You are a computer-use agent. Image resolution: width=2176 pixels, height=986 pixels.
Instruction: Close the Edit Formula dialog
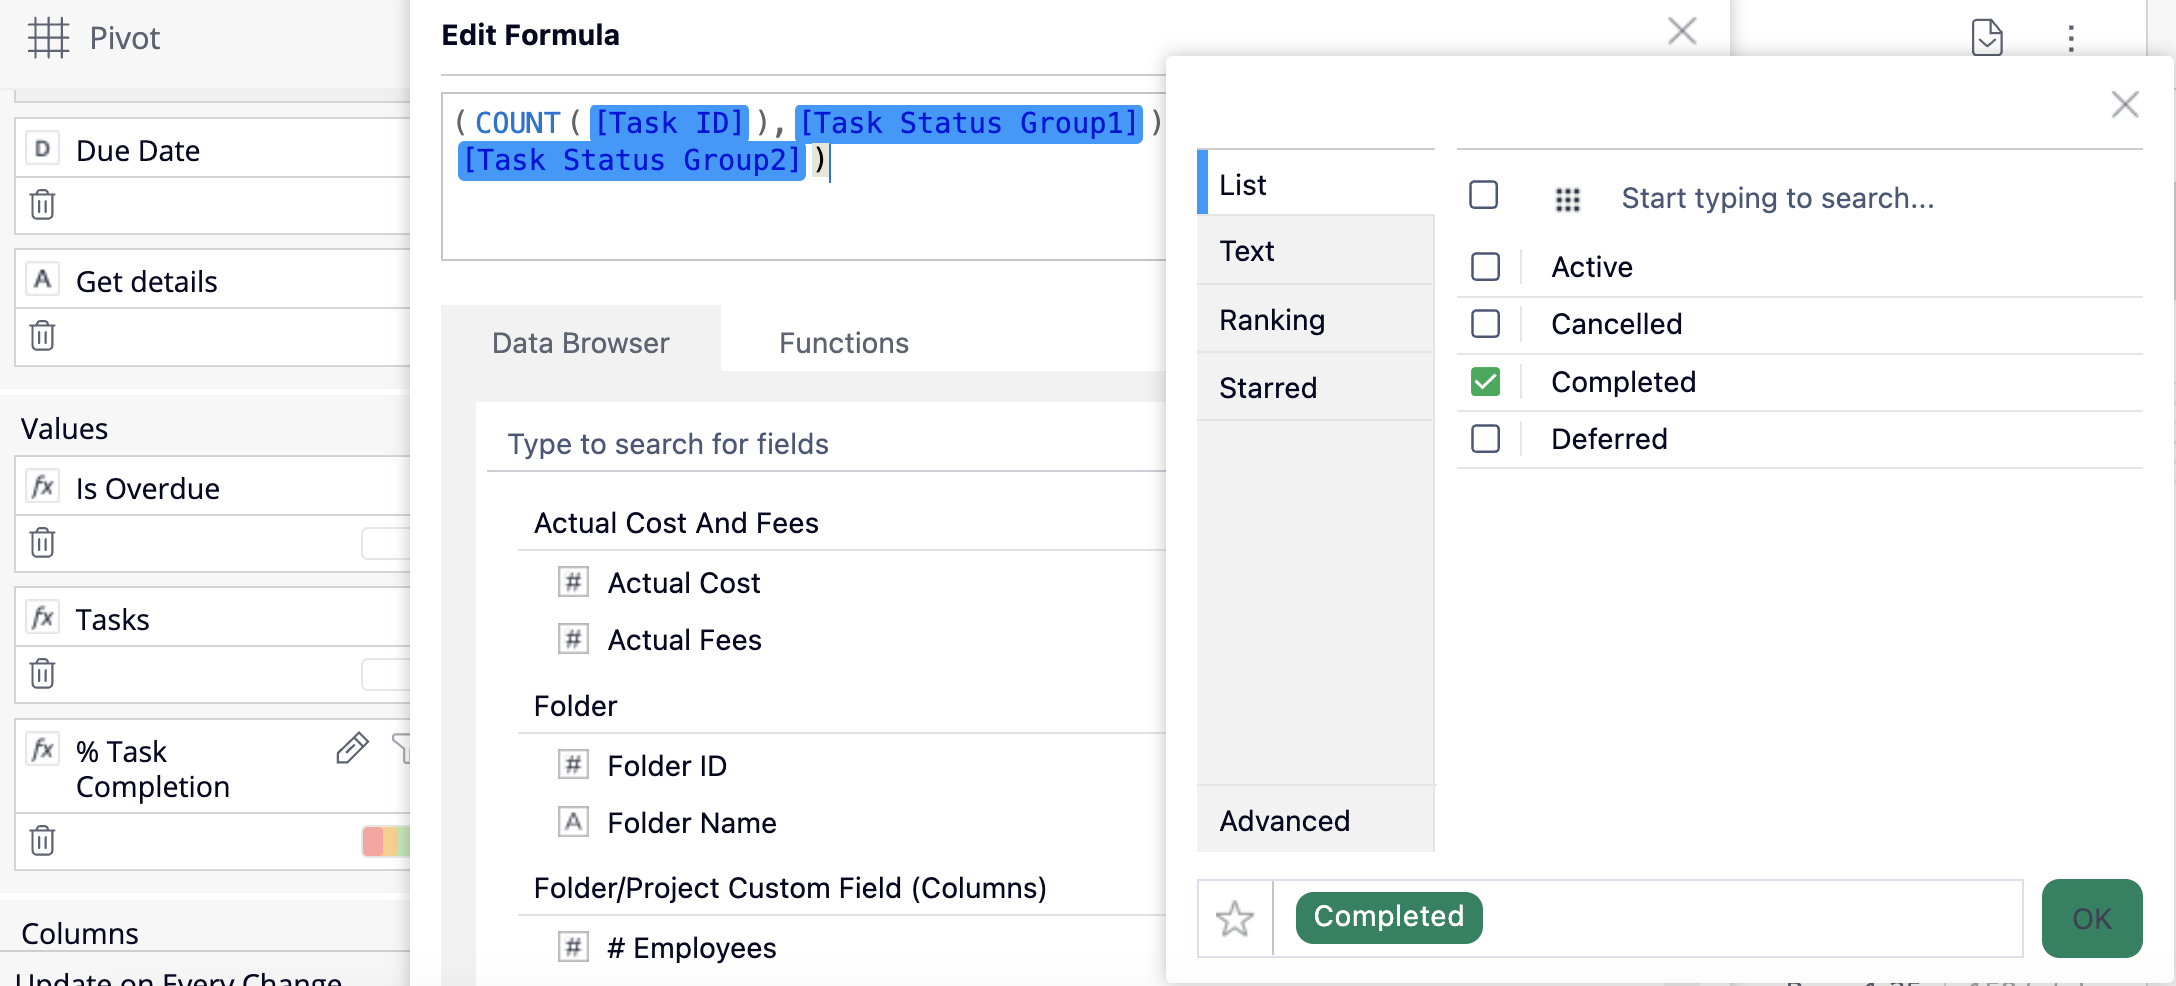pyautogui.click(x=1682, y=32)
